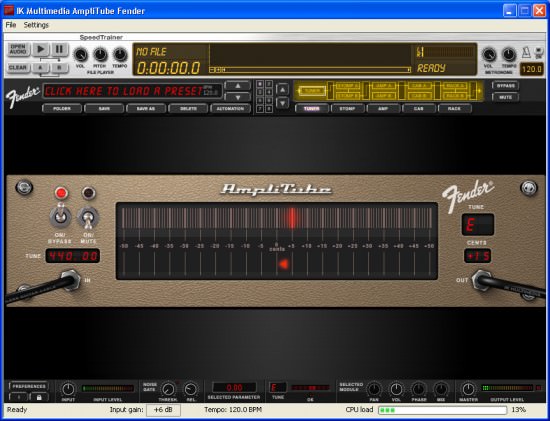
Task: Click routing down arrow next to grid
Action: [282, 103]
